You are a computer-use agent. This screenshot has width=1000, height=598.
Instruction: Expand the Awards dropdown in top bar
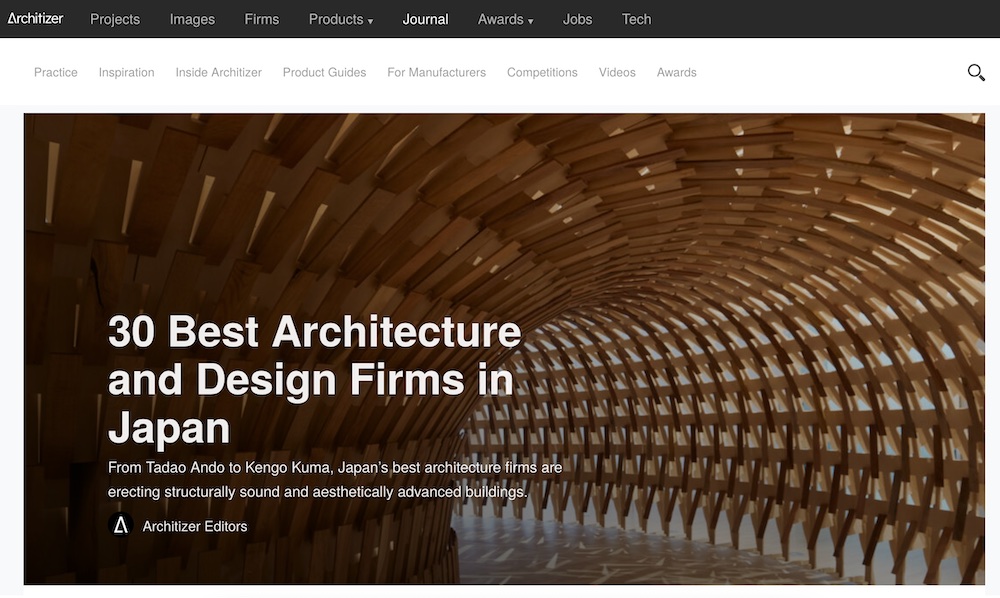pyautogui.click(x=505, y=19)
